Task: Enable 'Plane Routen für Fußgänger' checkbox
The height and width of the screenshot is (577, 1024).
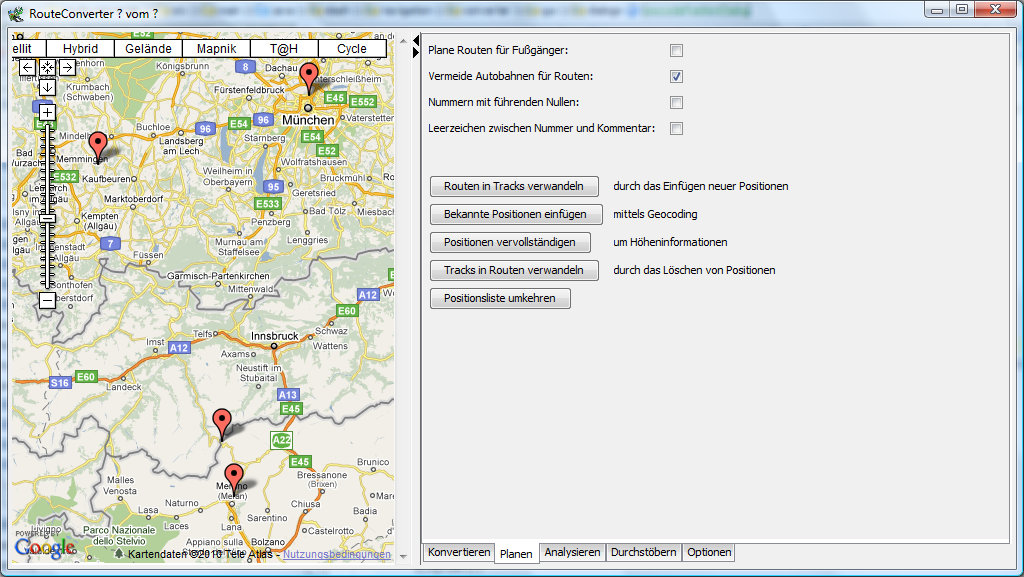Action: [677, 50]
